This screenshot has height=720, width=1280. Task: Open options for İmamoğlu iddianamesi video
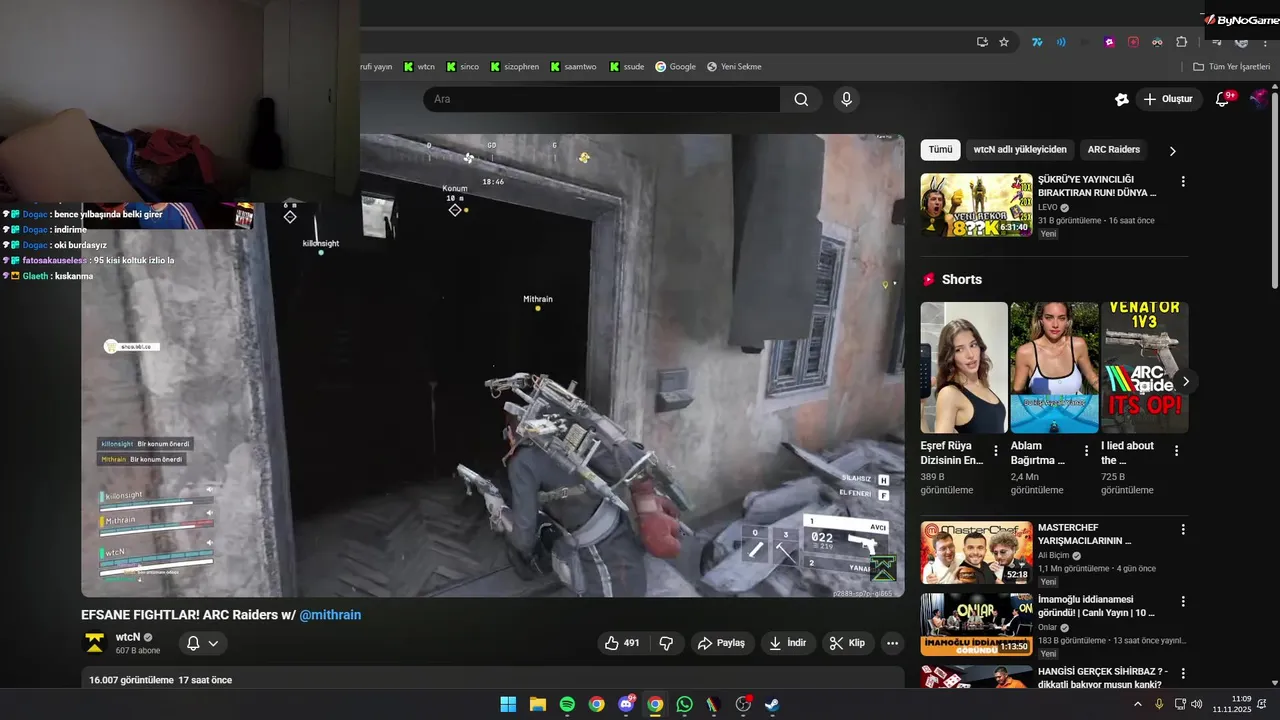coord(1183,602)
